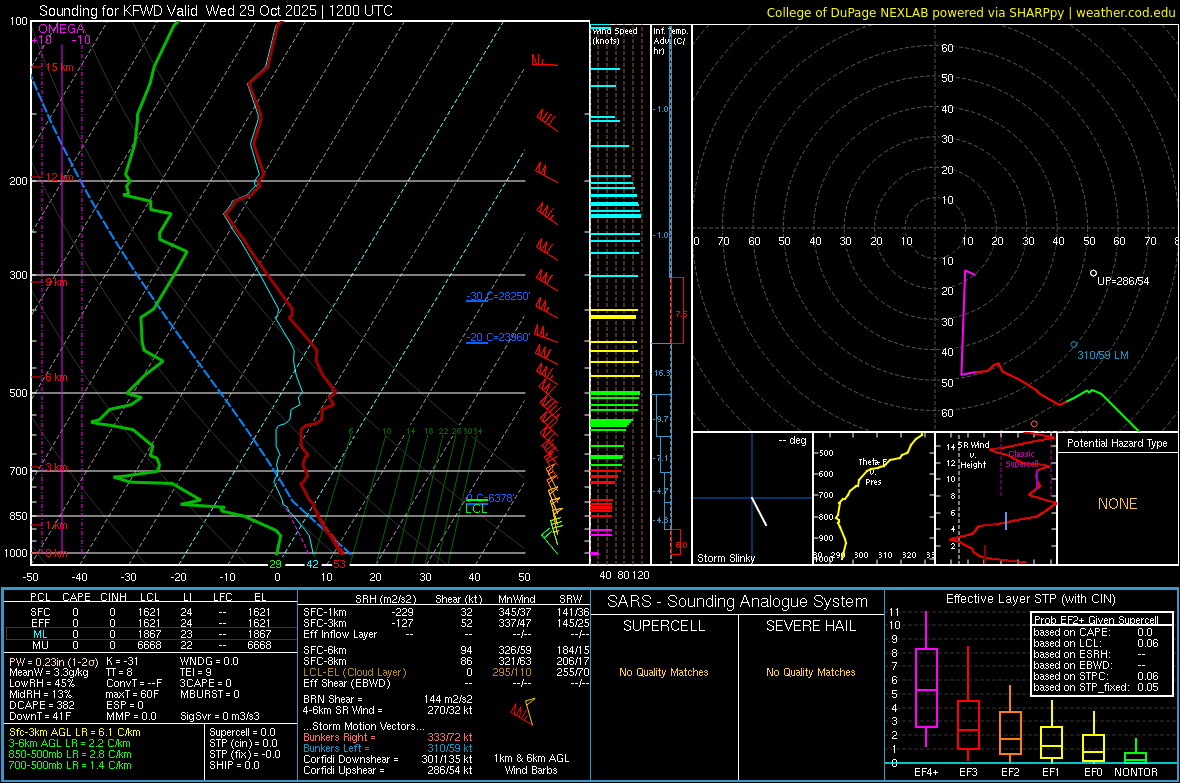Select the highlighted ML parcel row

tap(151, 634)
